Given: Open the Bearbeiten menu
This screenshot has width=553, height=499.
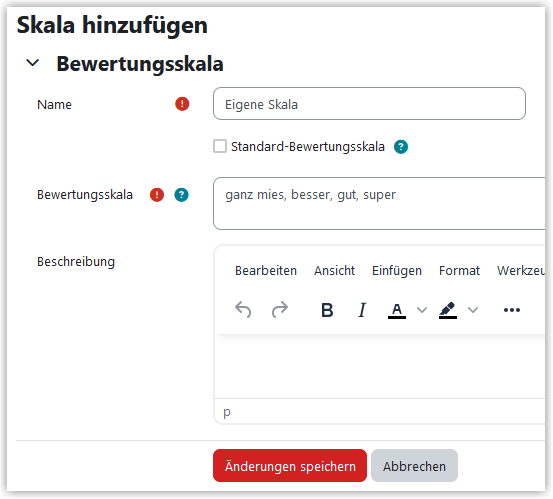Looking at the screenshot, I should 266,271.
